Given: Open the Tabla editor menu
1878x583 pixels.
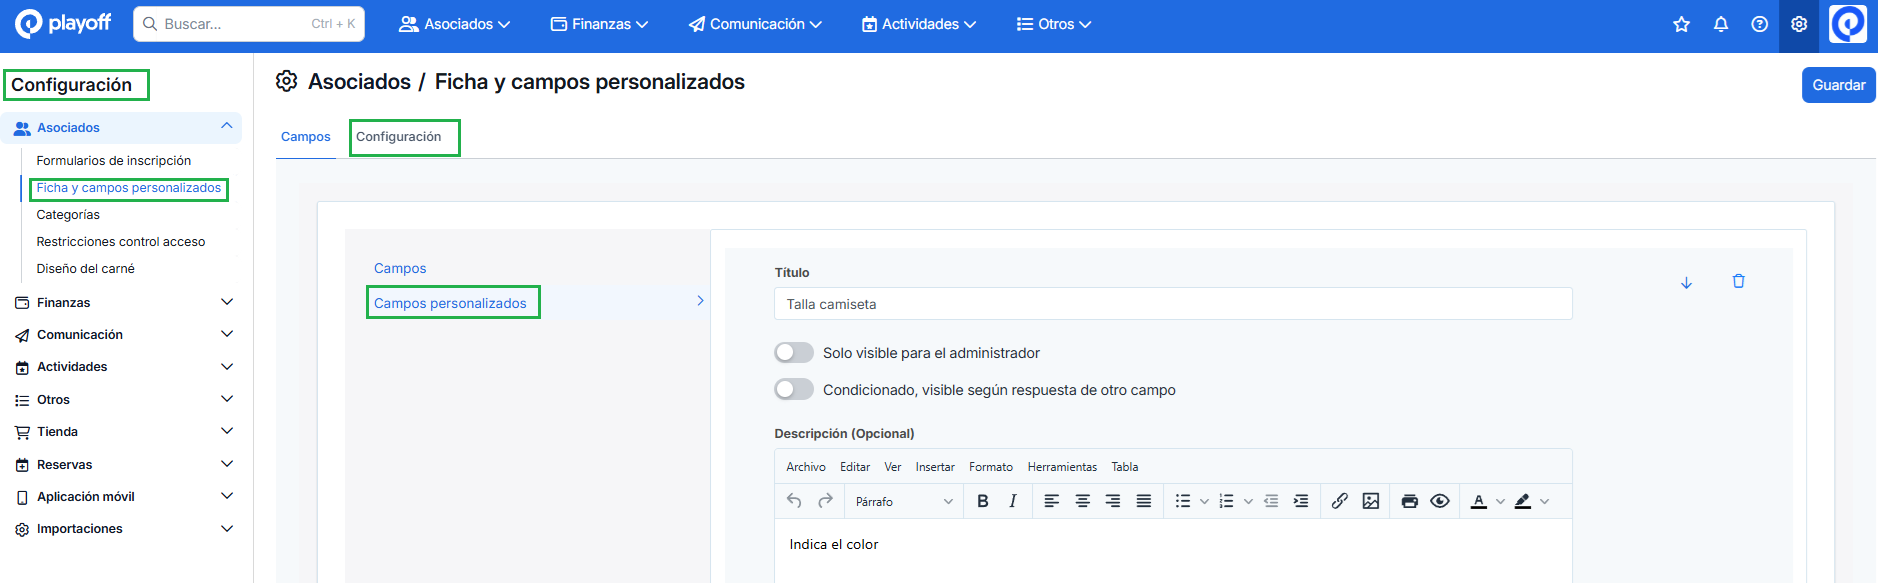Looking at the screenshot, I should tap(1125, 467).
